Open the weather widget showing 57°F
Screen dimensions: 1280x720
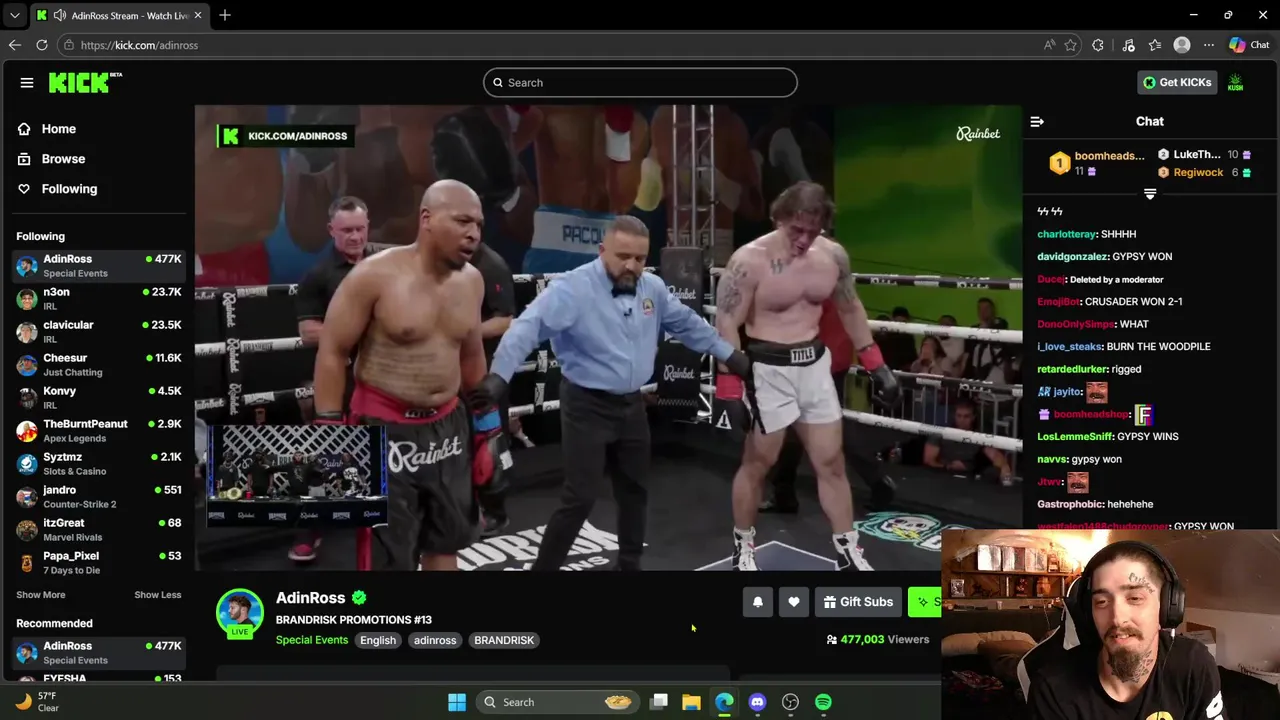pos(37,702)
